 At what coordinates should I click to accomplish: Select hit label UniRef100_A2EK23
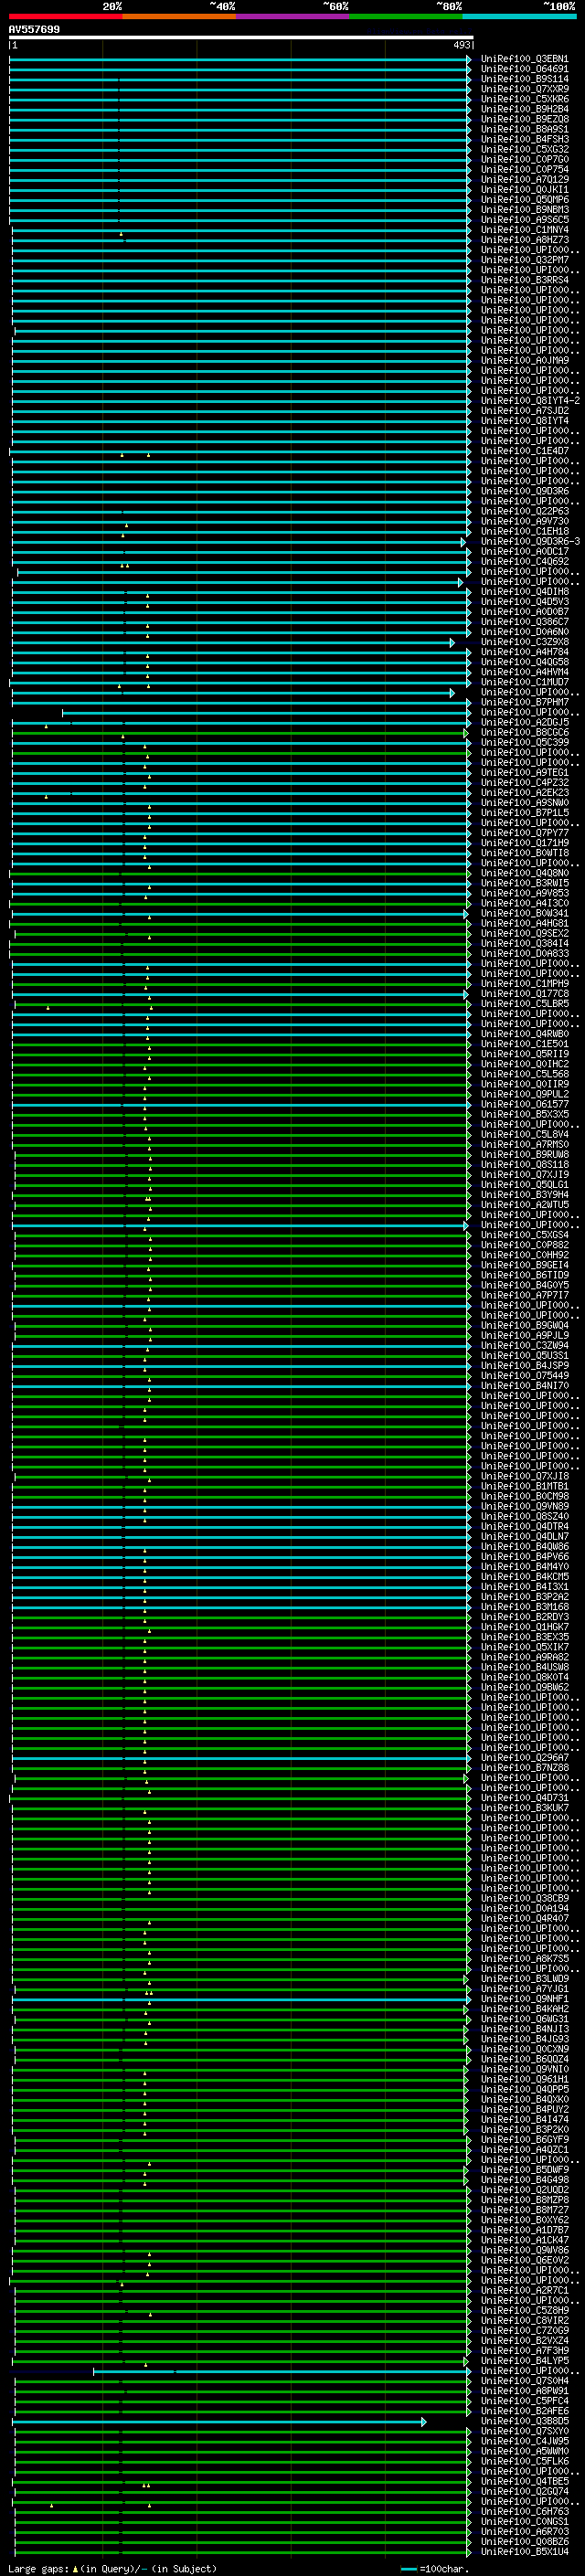click(524, 793)
